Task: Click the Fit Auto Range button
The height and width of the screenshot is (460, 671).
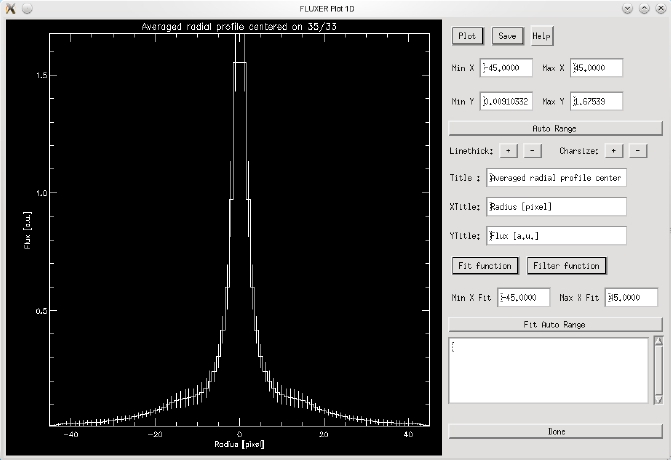Action: click(x=555, y=324)
